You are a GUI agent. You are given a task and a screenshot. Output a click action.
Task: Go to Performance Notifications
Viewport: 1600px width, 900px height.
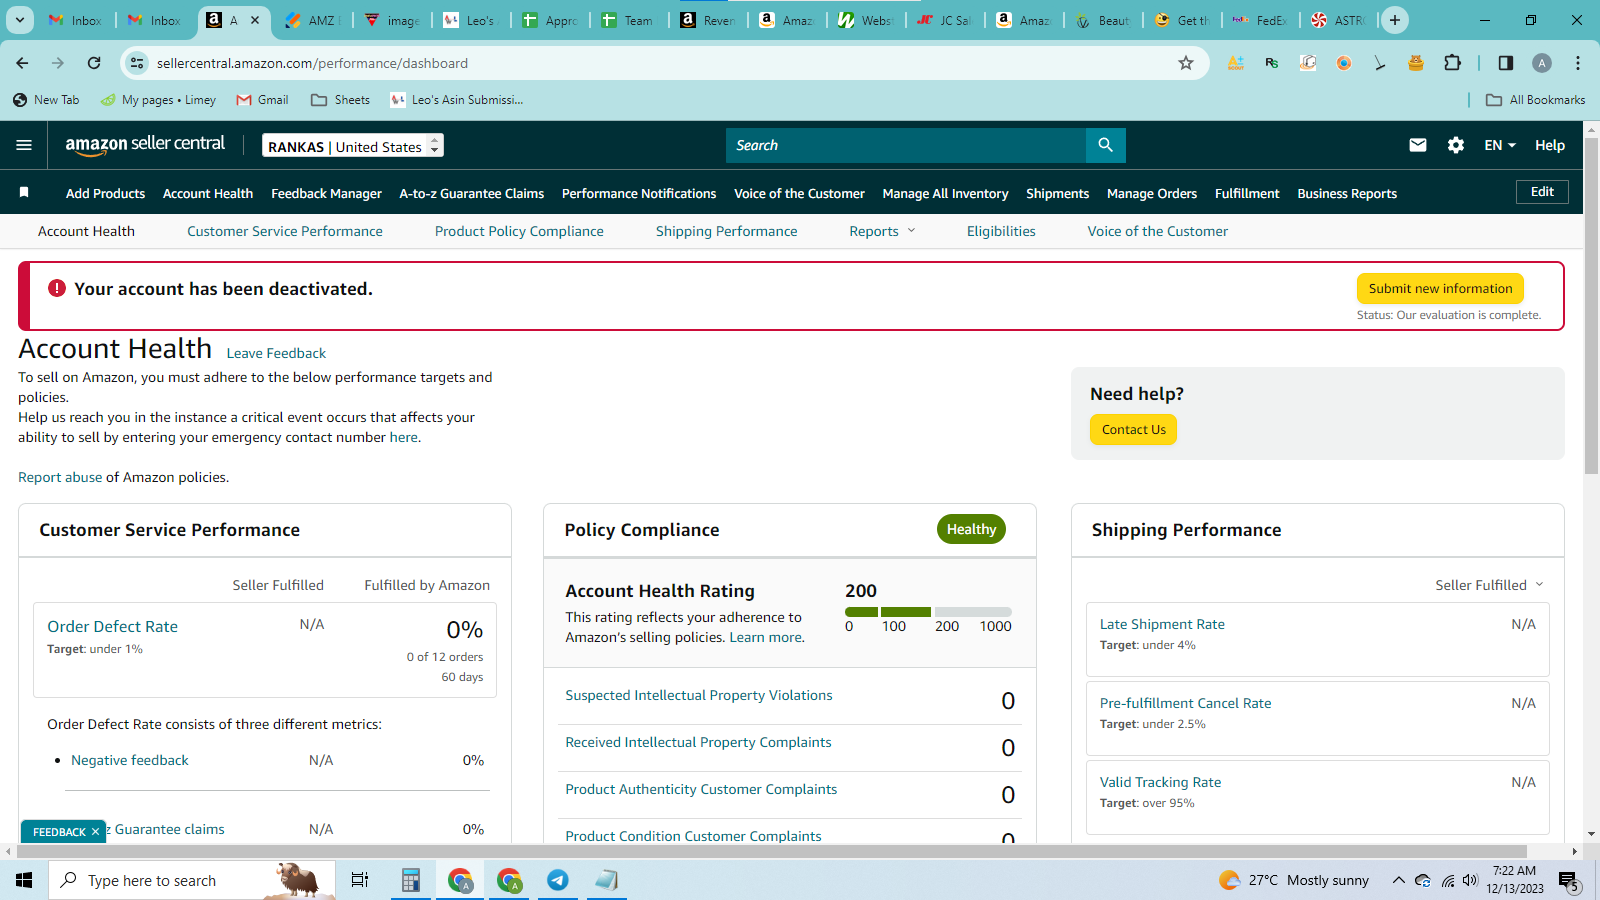pyautogui.click(x=639, y=193)
